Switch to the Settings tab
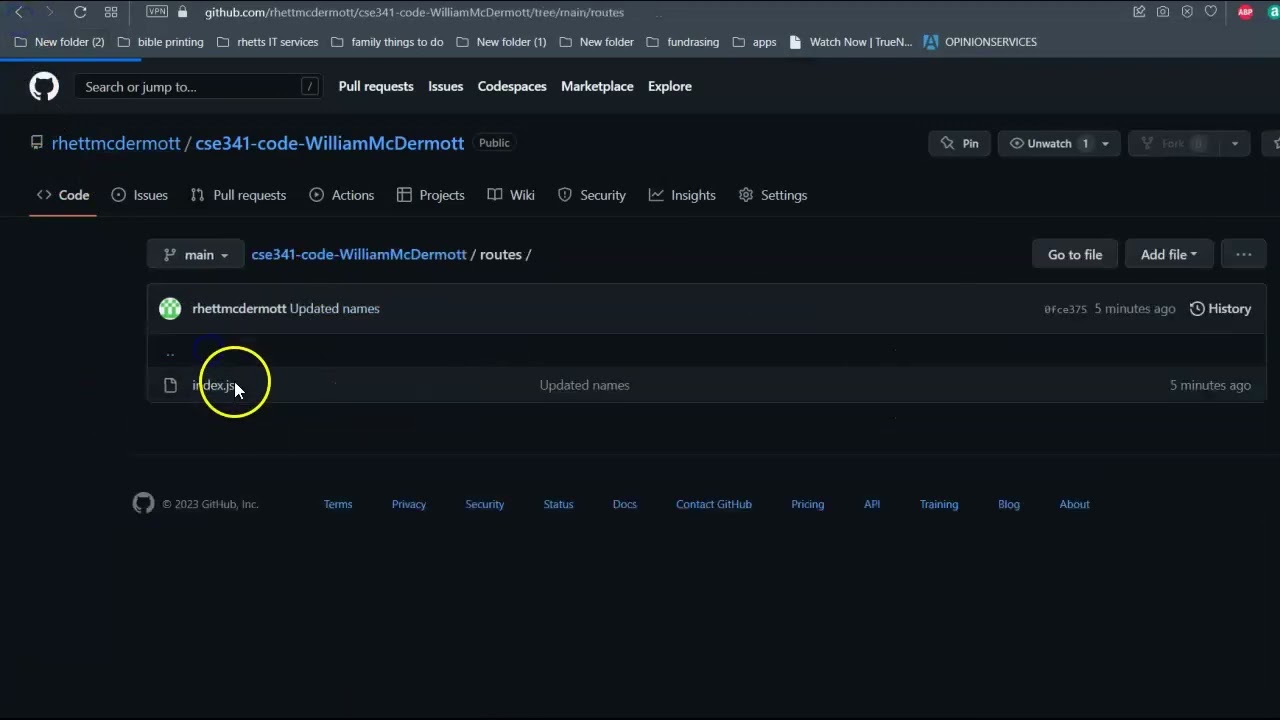Viewport: 1280px width, 720px height. [x=773, y=195]
